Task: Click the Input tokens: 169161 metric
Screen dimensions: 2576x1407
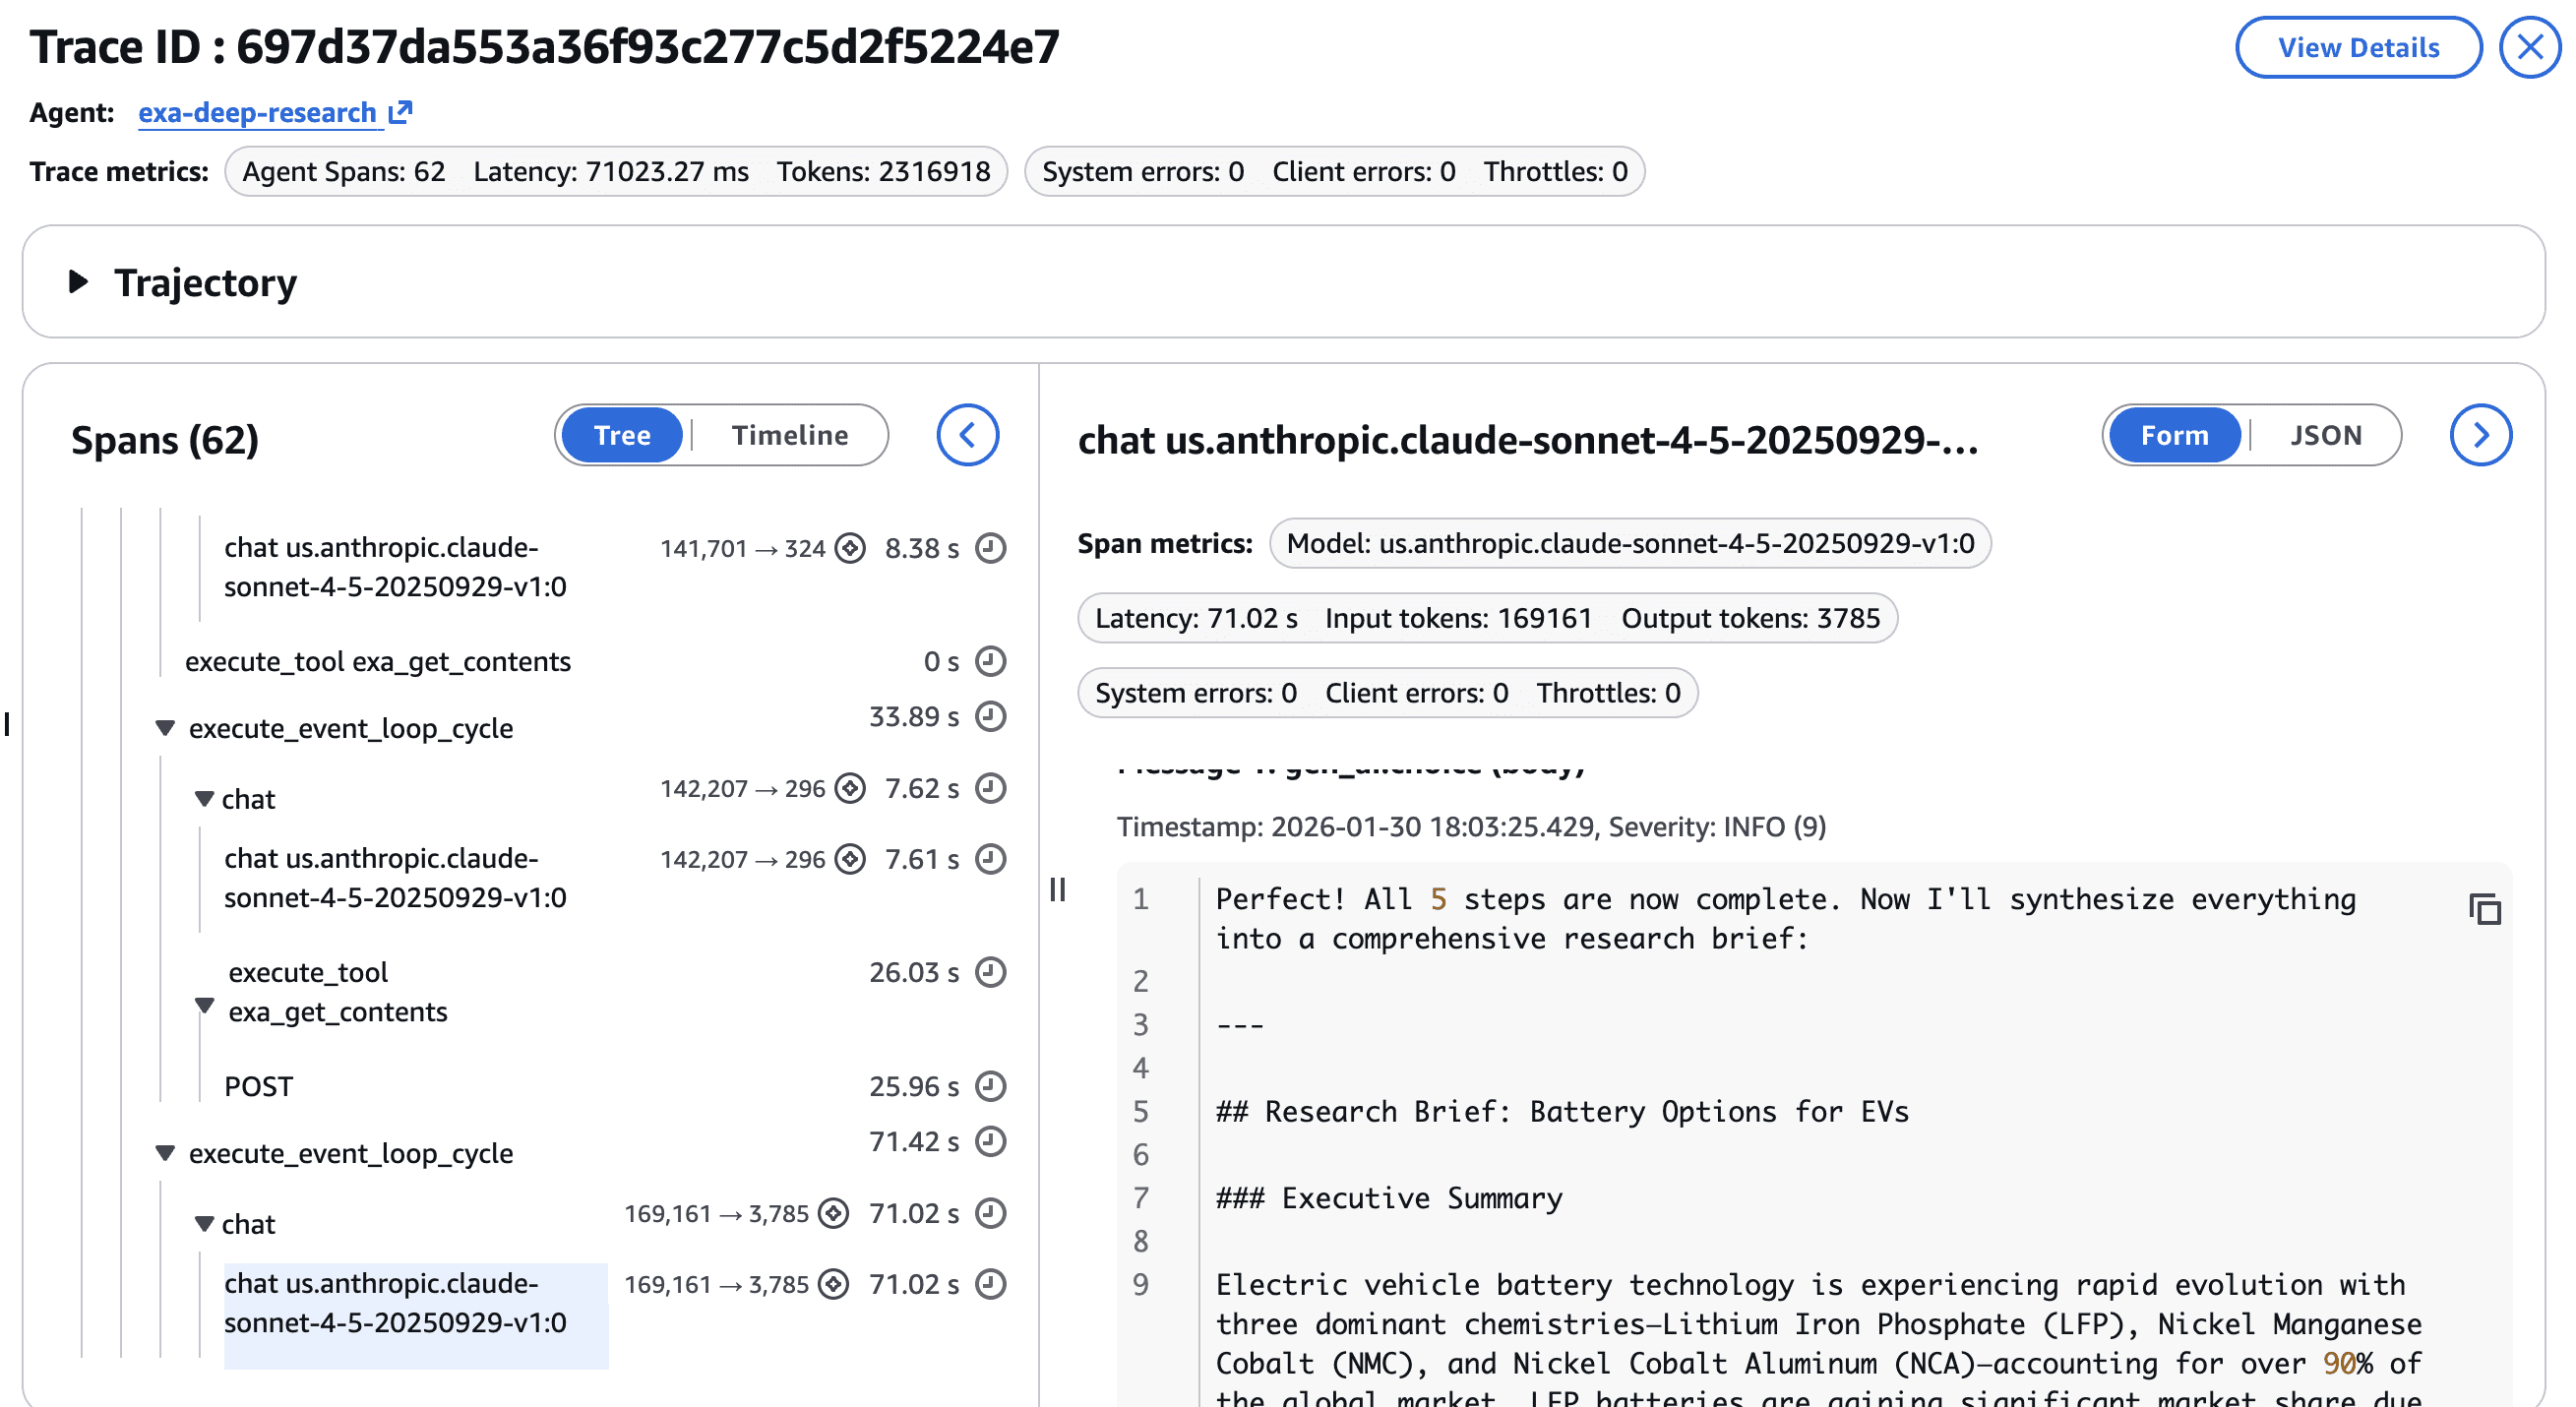Action: coord(1458,618)
